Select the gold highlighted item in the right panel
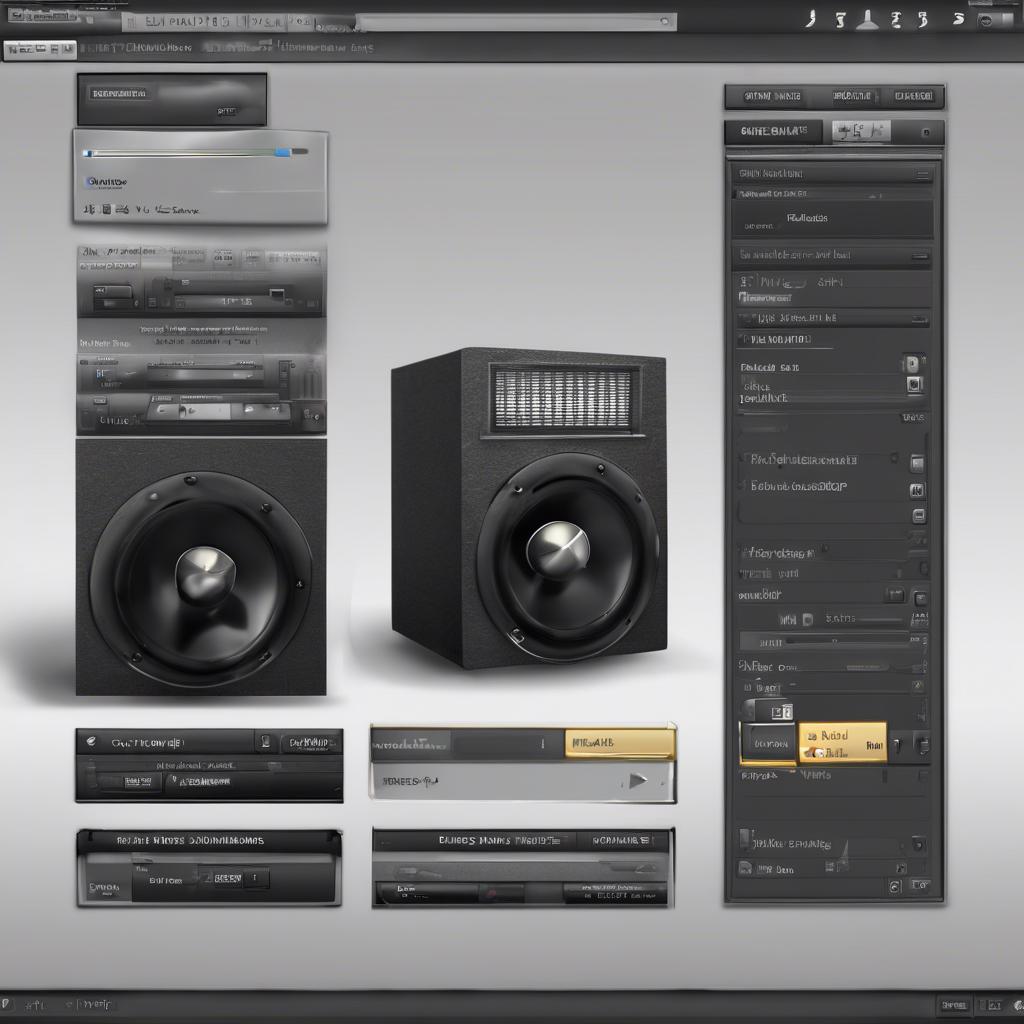The image size is (1024, 1024). (842, 743)
